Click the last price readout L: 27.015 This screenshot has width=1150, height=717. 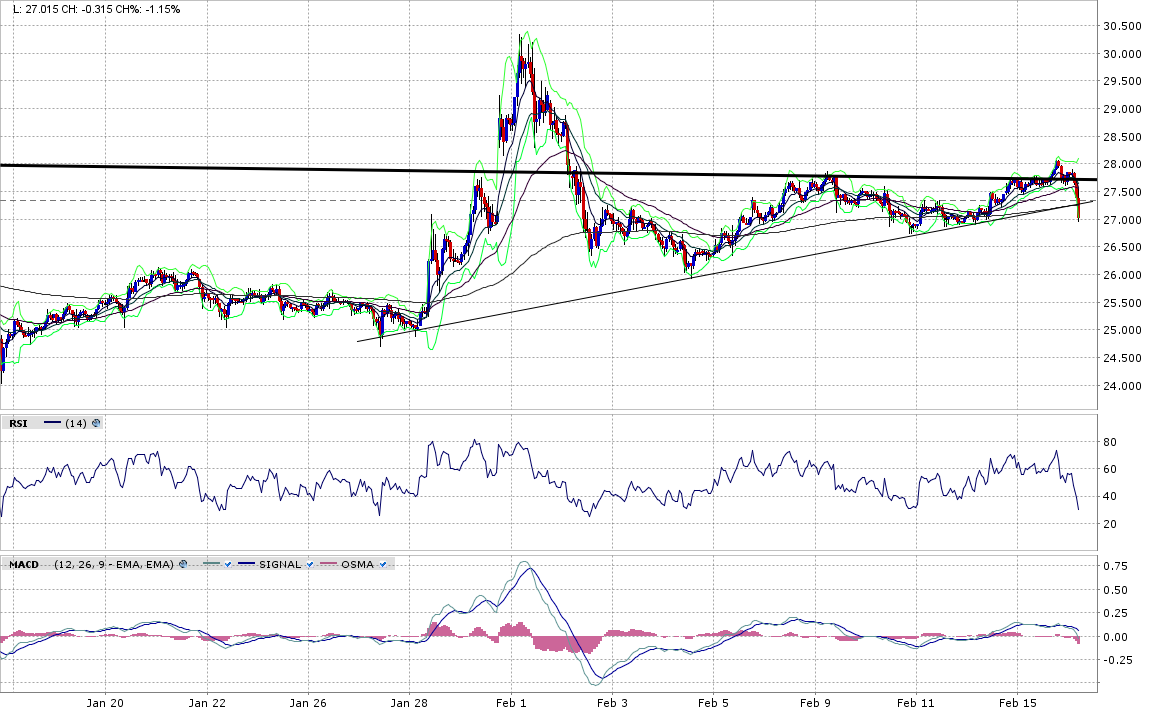[30, 8]
